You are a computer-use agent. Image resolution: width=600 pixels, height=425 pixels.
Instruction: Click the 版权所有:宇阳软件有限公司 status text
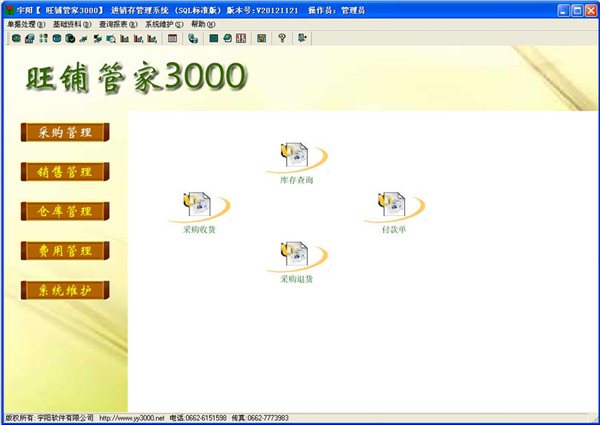coord(49,418)
